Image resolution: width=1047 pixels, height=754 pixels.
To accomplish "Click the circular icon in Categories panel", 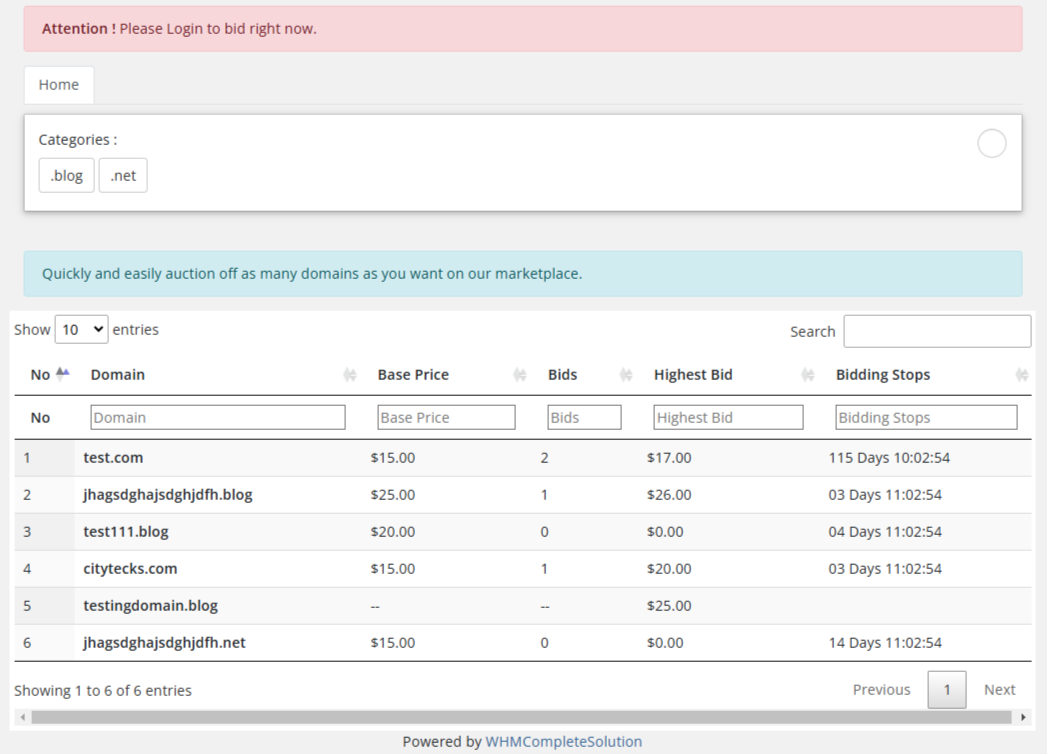I will [992, 144].
